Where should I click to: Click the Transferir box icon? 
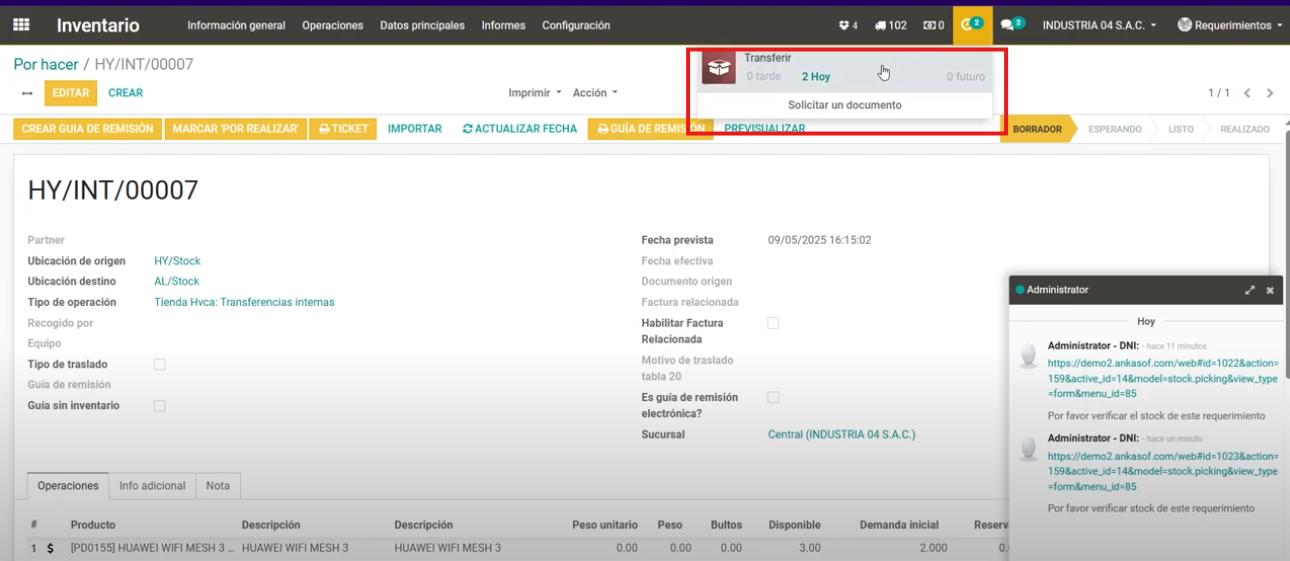coord(719,68)
